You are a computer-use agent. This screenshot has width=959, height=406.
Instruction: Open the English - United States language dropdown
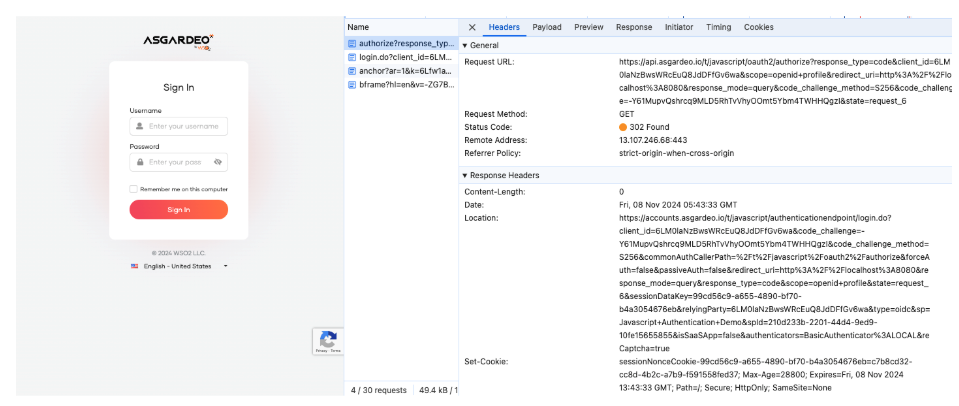pyautogui.click(x=179, y=267)
